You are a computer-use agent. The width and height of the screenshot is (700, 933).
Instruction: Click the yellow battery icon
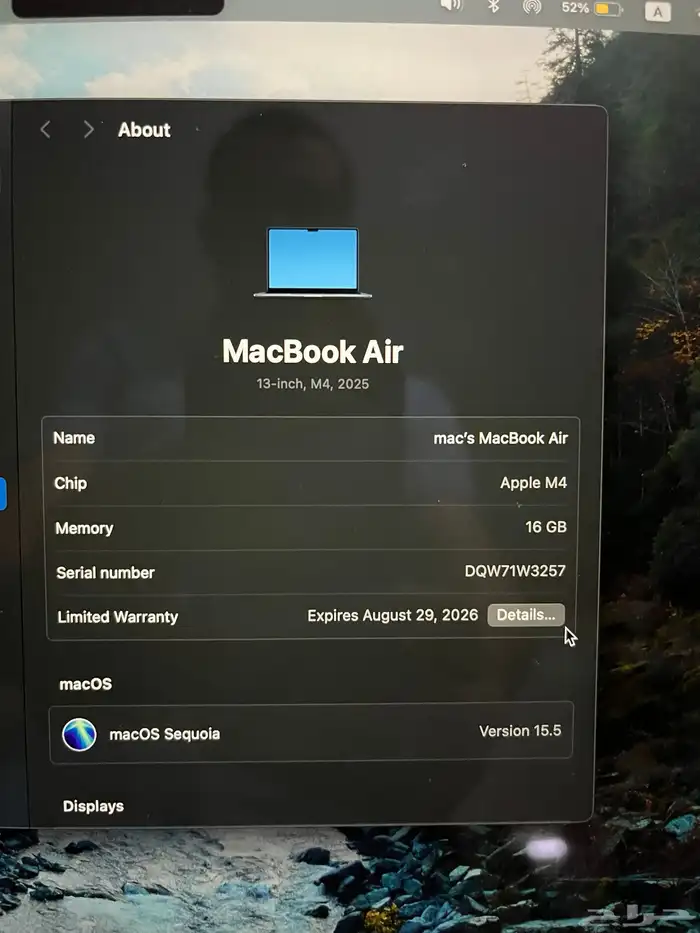(x=608, y=9)
